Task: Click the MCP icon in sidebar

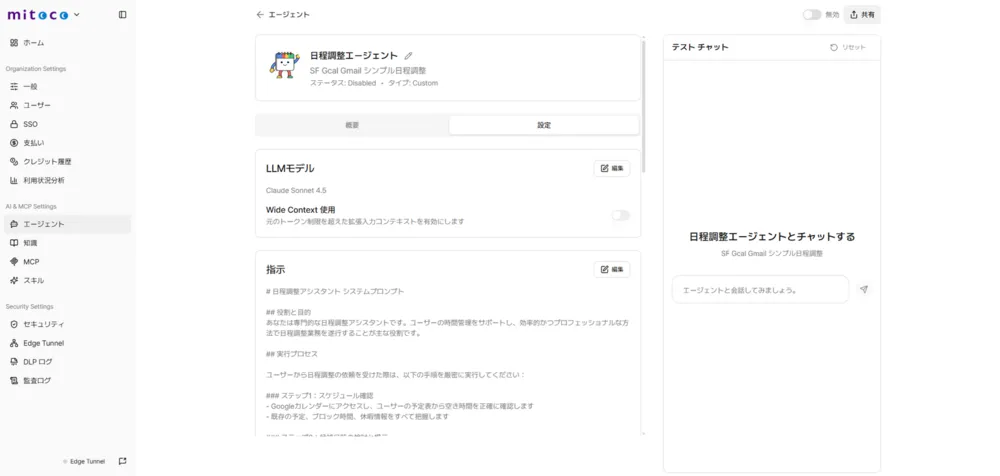Action: 14,262
